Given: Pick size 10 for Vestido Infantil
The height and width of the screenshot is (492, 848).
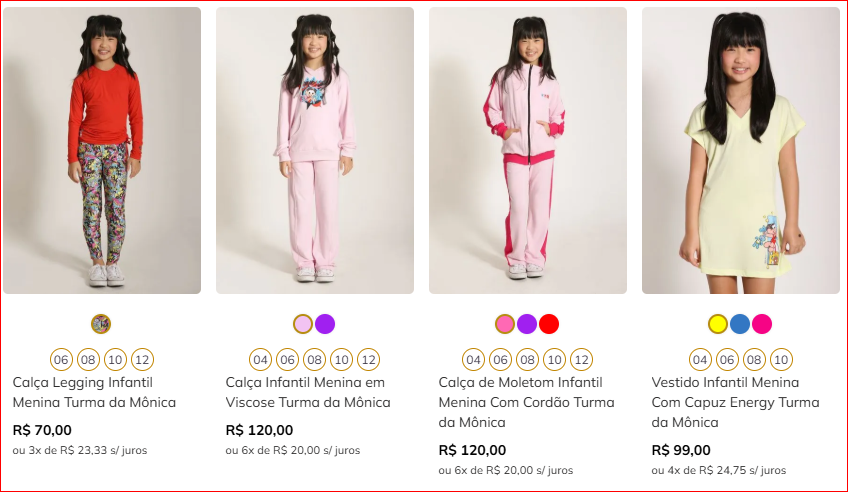Looking at the screenshot, I should tap(781, 359).
